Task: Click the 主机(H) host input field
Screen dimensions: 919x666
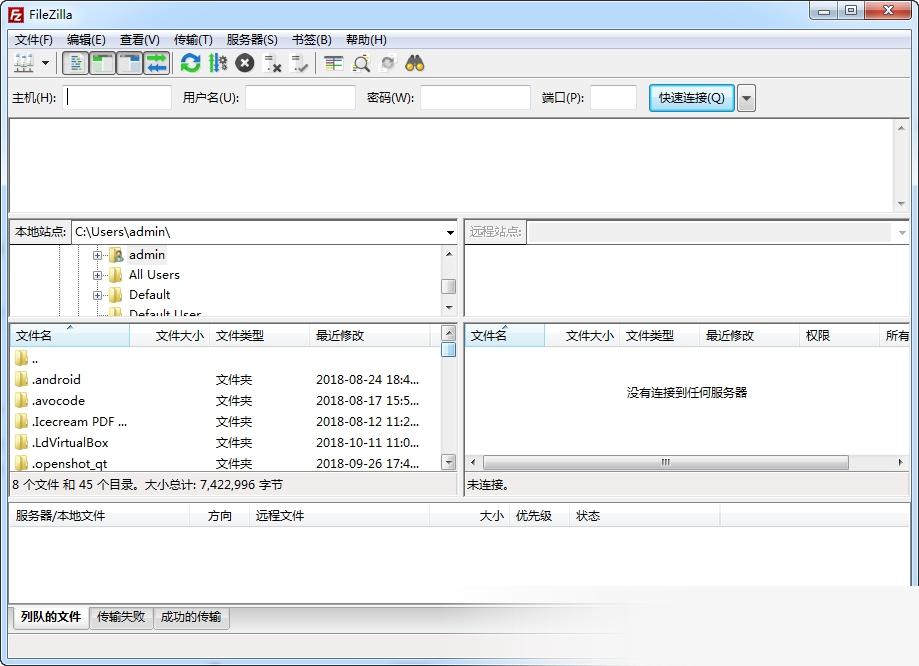Action: [x=117, y=97]
